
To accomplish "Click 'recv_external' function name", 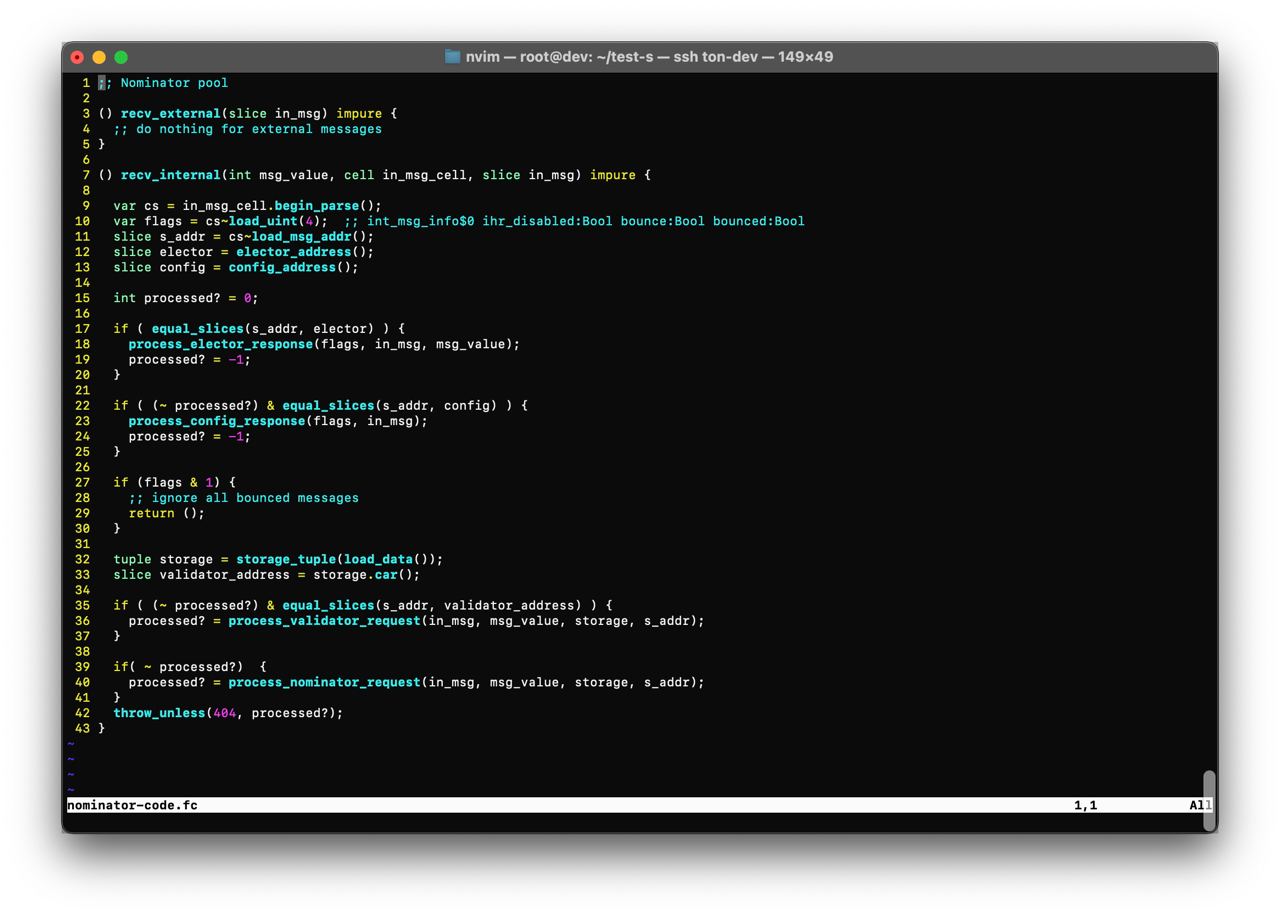I will pos(171,114).
